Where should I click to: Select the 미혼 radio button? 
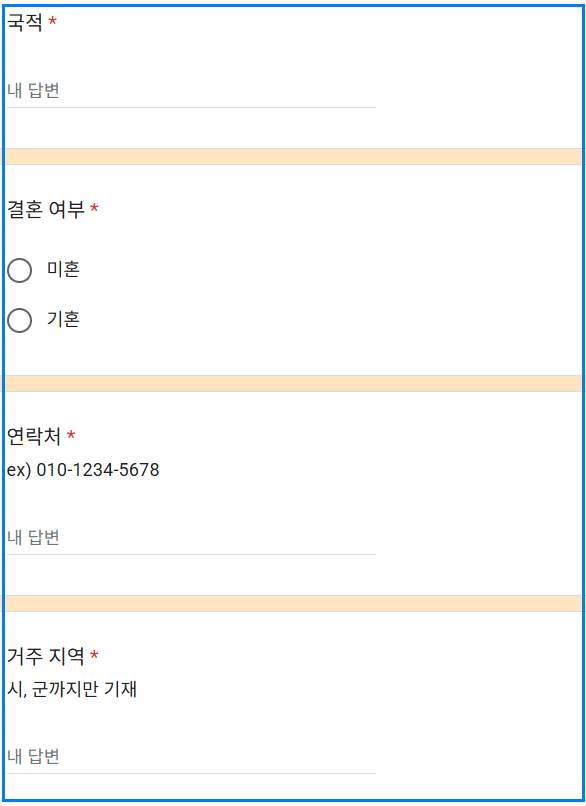pyautogui.click(x=19, y=269)
